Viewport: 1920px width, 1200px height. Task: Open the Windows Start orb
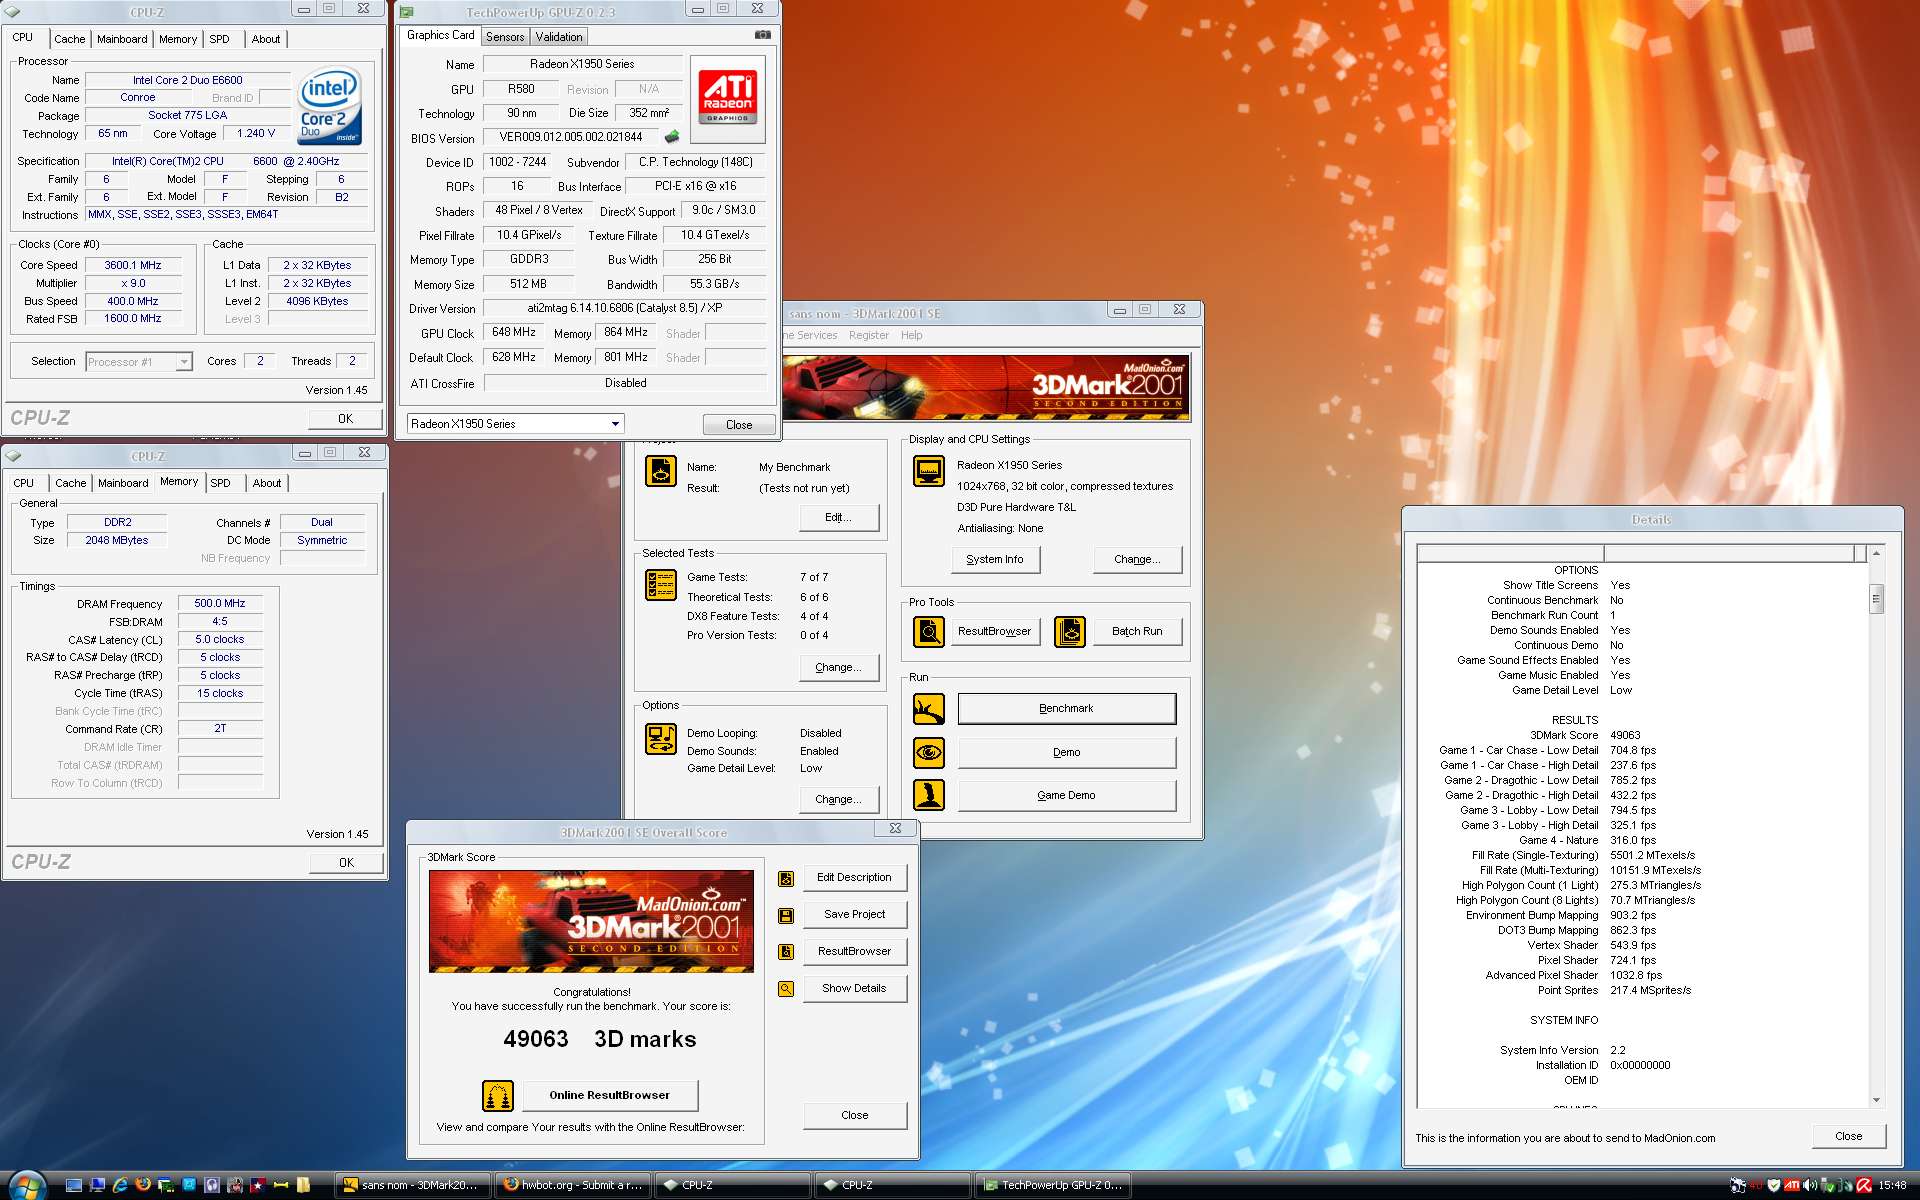tap(27, 1186)
